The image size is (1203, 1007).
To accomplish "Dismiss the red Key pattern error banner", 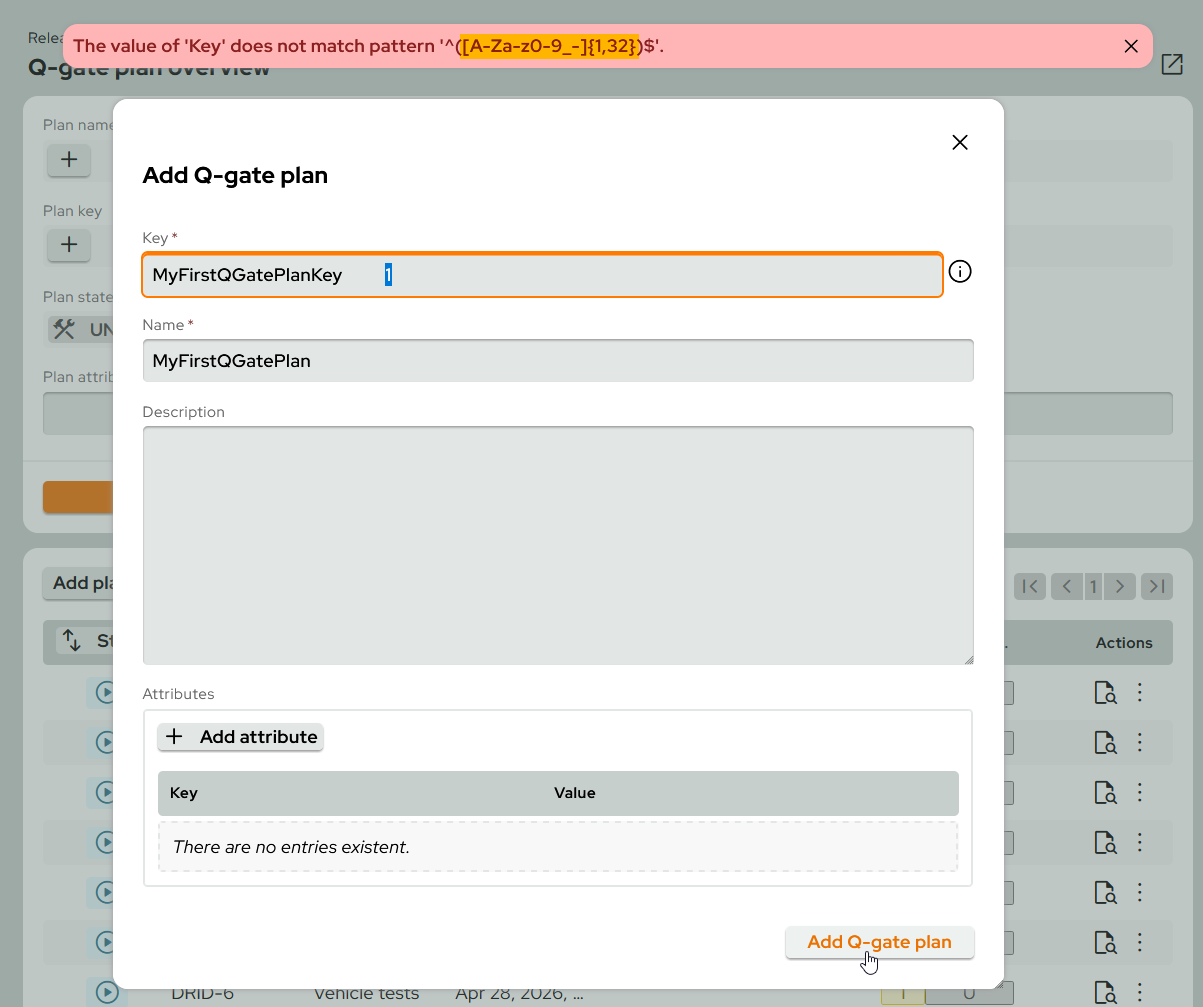I will [x=1131, y=46].
